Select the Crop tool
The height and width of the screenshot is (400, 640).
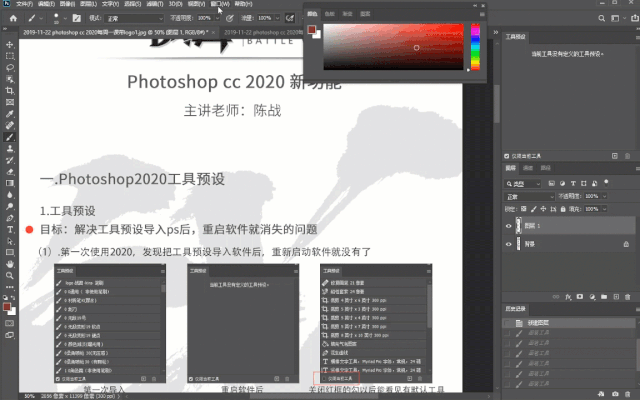pyautogui.click(x=10, y=91)
